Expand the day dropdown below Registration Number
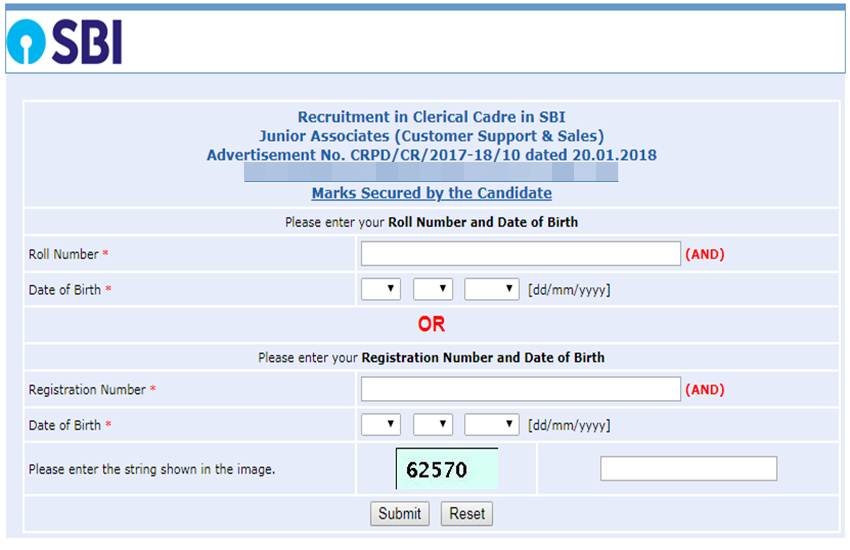The height and width of the screenshot is (550, 850). [x=380, y=425]
